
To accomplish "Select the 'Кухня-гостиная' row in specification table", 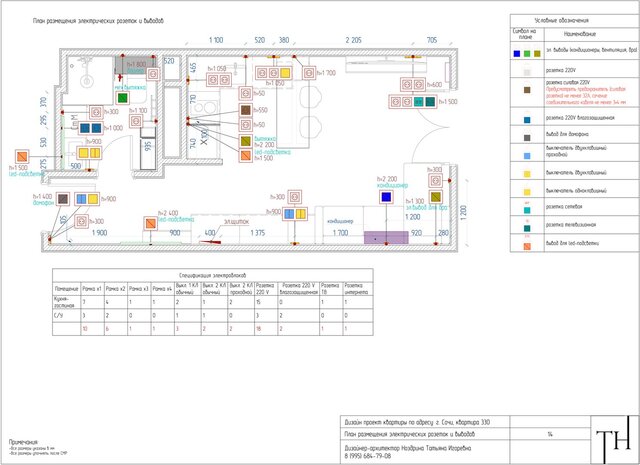I will [x=65, y=301].
